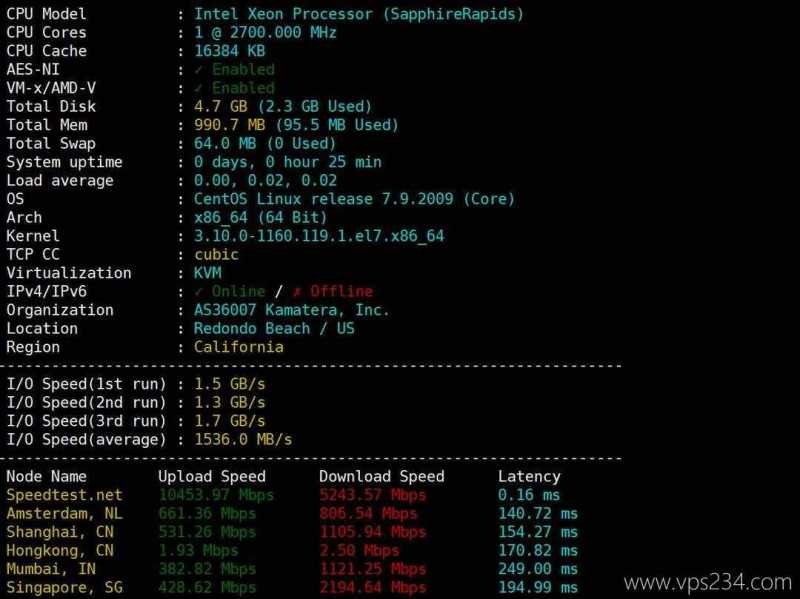Click the IPv6 Offline cross mark

297,292
